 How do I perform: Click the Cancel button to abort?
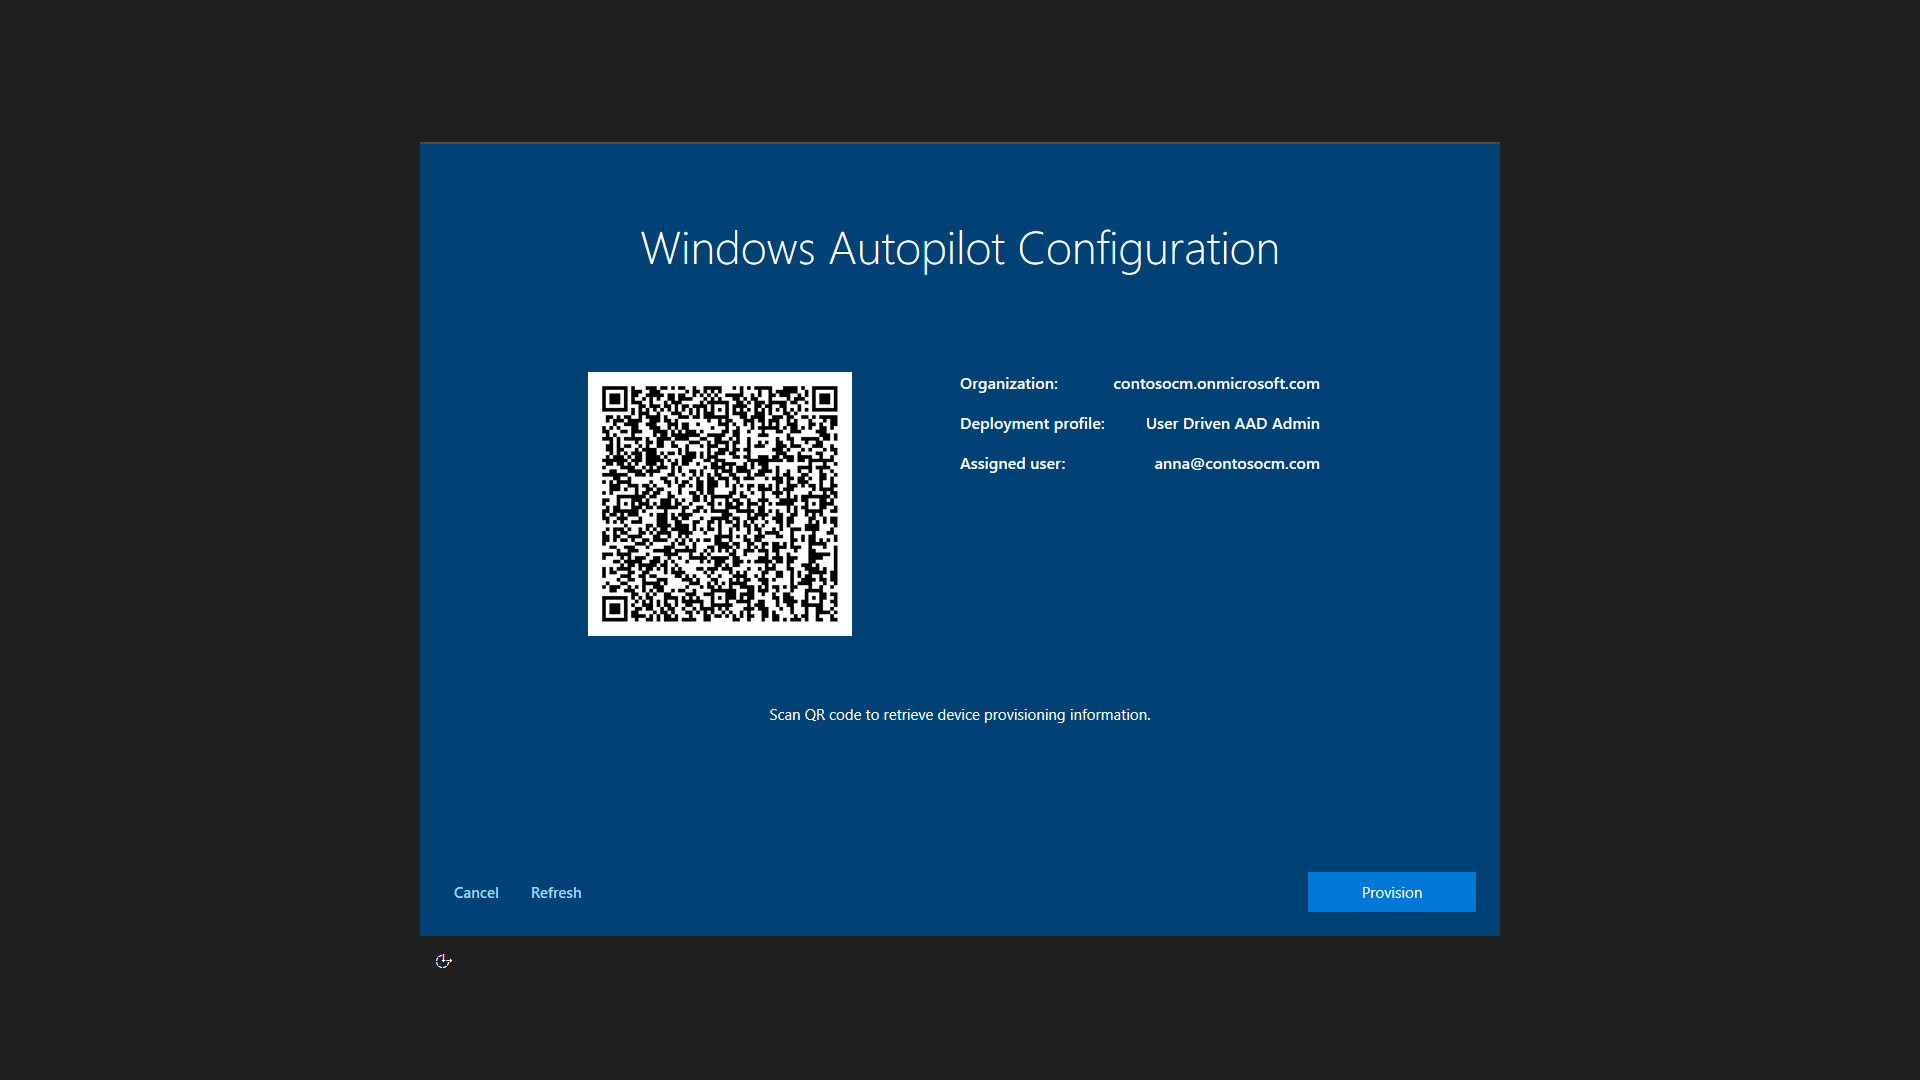pos(476,891)
